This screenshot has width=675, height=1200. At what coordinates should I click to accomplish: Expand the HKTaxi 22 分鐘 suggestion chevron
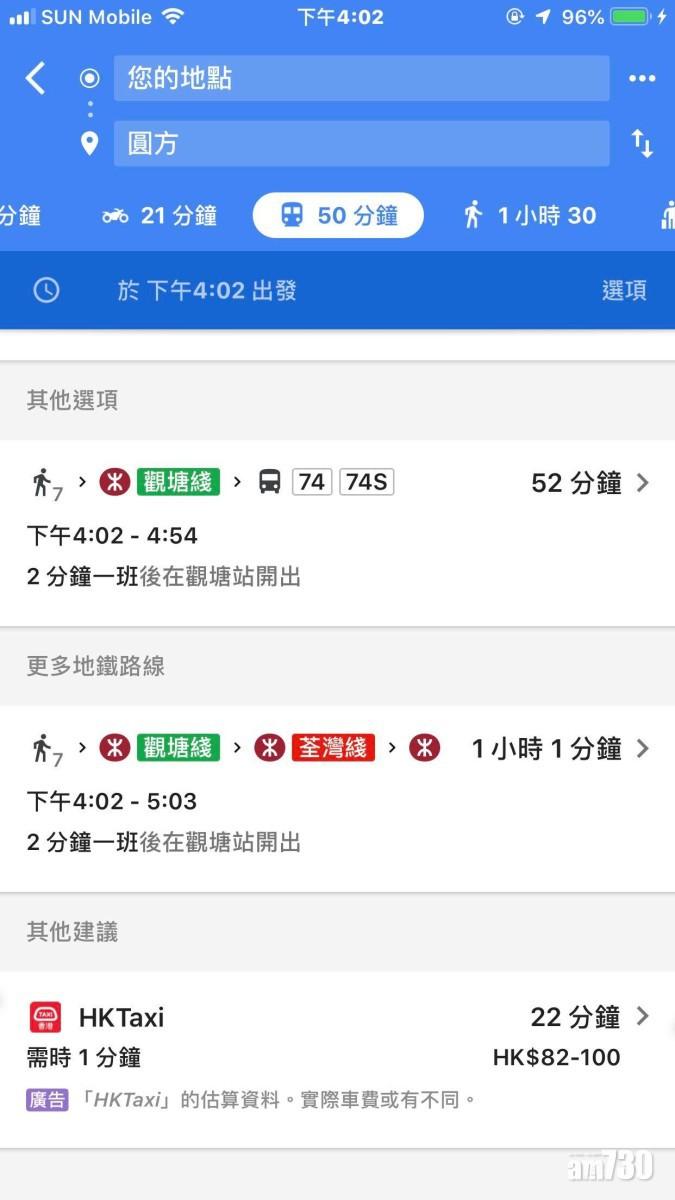(645, 1017)
